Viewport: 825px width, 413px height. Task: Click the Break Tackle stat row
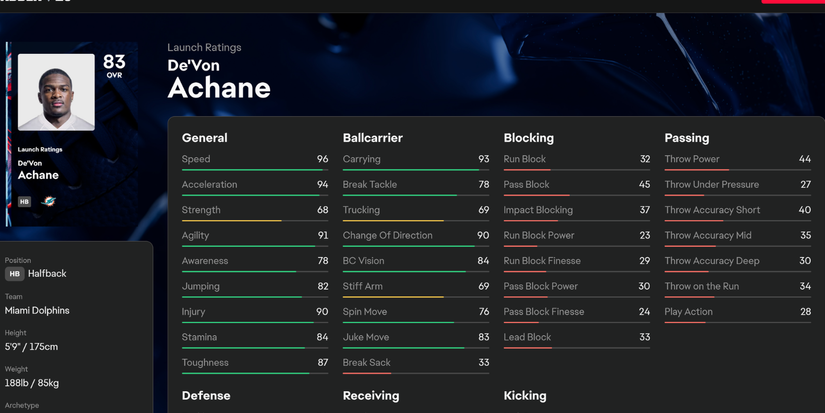415,185
